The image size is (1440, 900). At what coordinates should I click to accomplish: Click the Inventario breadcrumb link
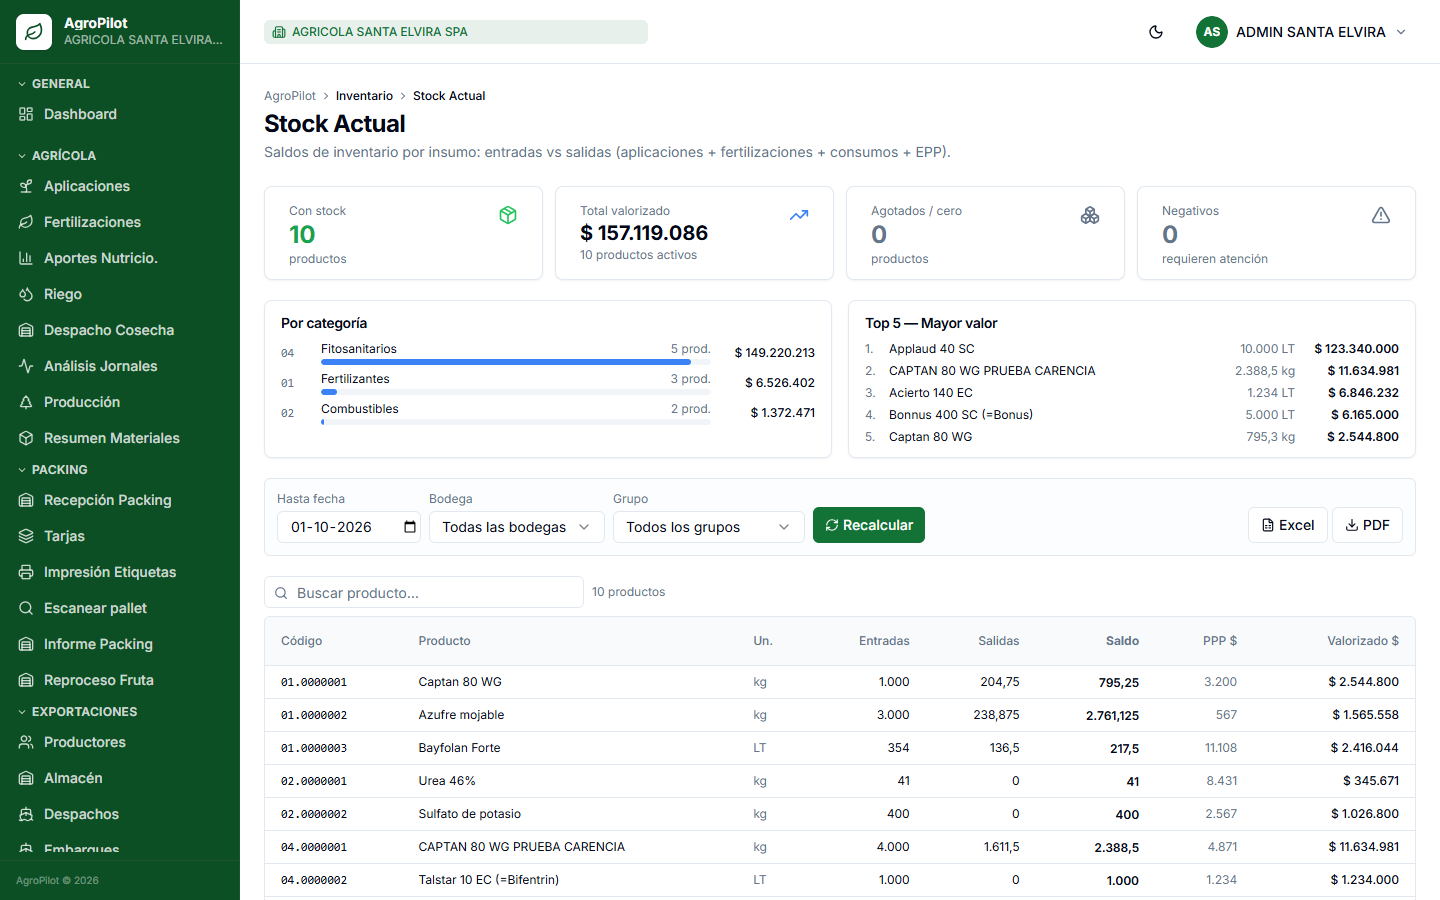coord(364,96)
